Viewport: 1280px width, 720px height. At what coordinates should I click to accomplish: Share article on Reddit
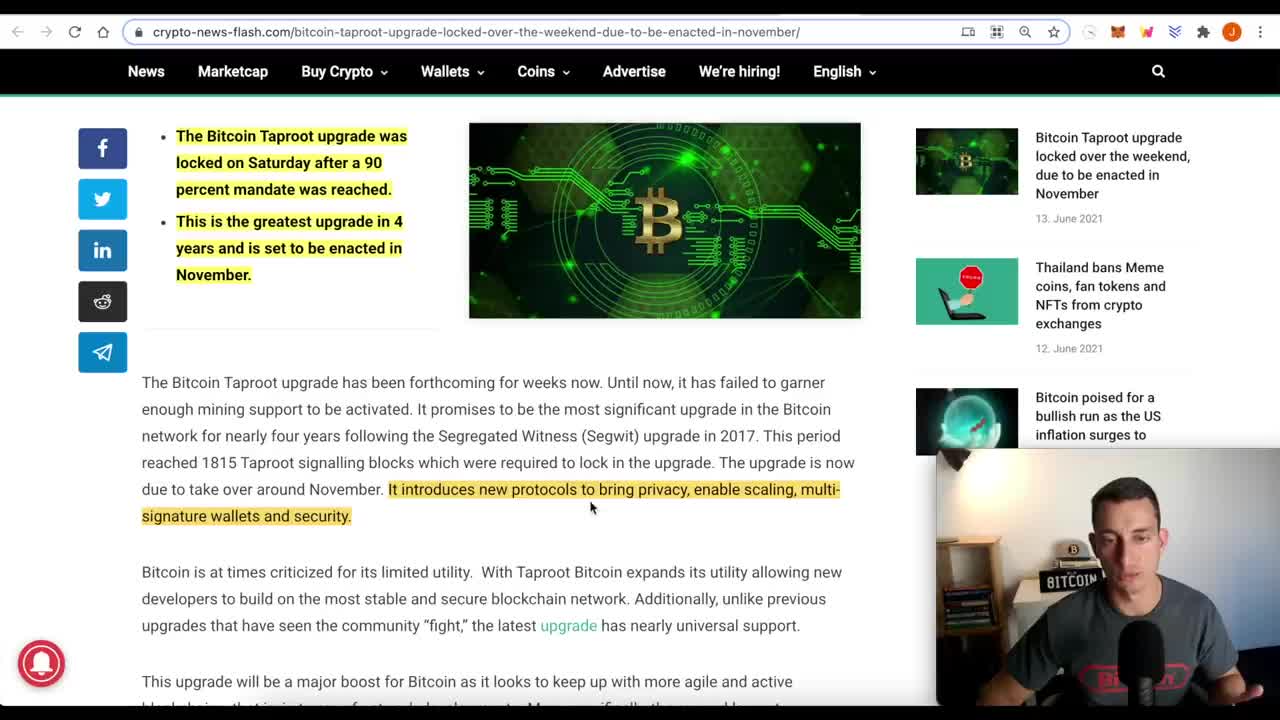pyautogui.click(x=103, y=301)
